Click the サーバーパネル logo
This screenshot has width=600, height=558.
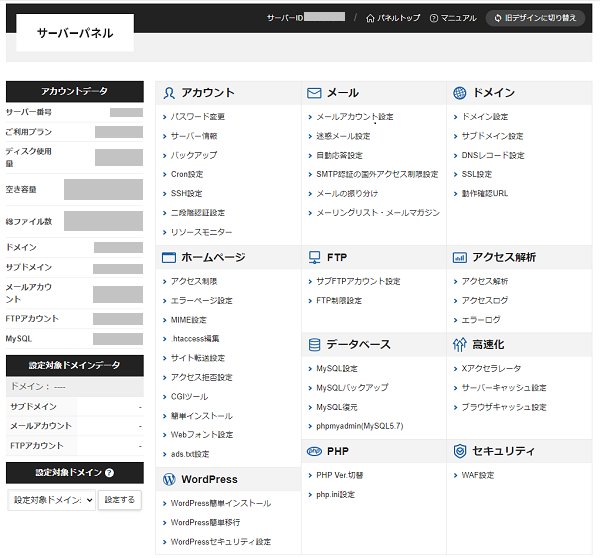click(75, 33)
